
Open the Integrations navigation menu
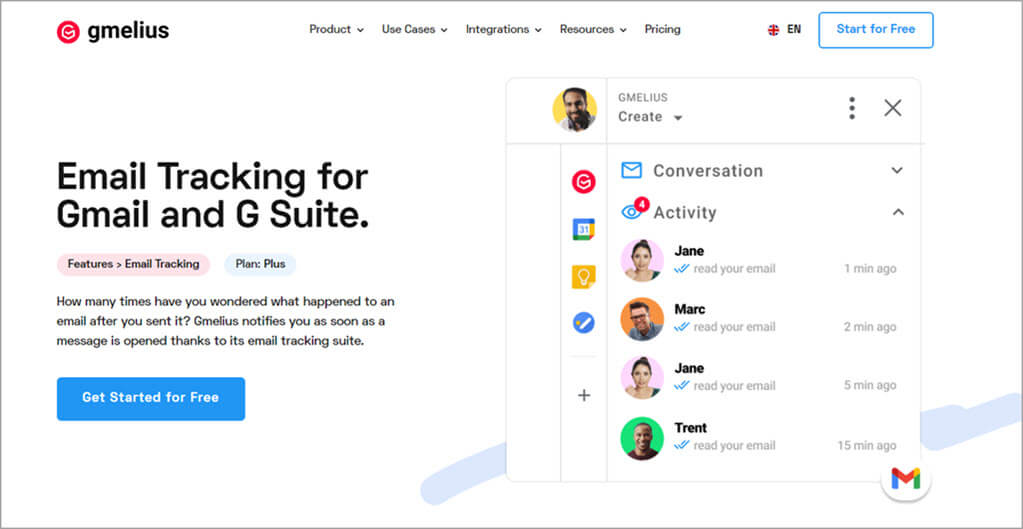click(503, 30)
